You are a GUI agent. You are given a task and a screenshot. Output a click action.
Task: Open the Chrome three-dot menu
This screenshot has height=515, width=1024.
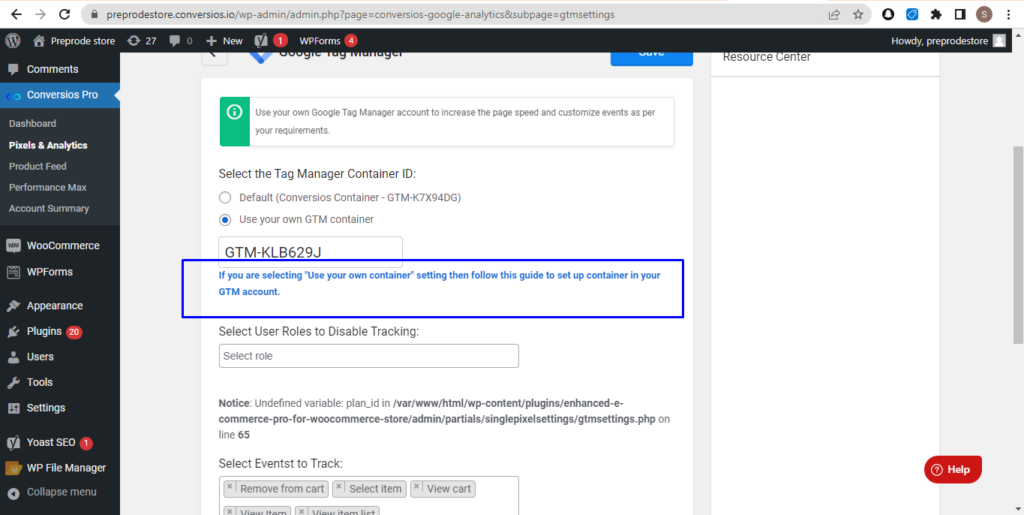[x=1009, y=14]
